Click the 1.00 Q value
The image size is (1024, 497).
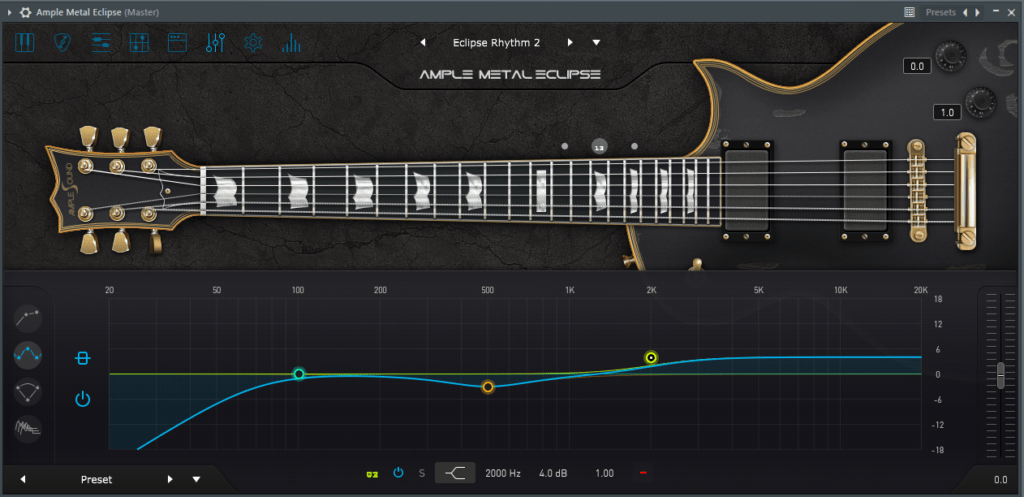pyautogui.click(x=604, y=473)
